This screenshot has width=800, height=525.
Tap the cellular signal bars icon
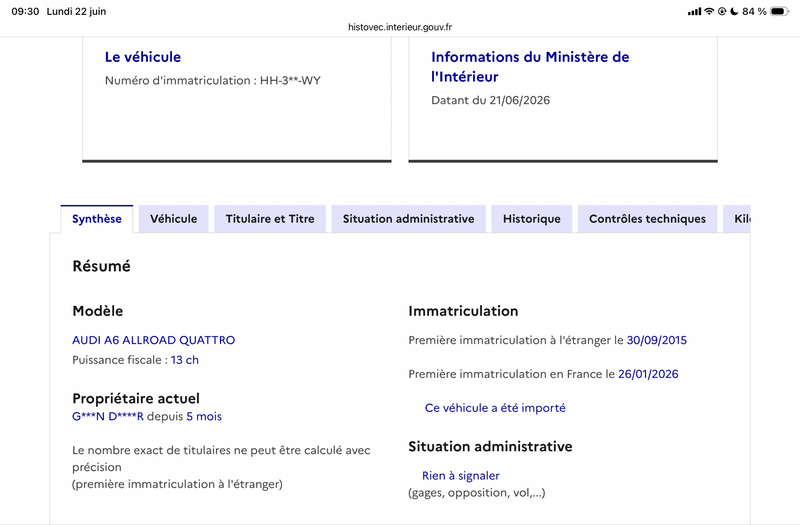click(694, 11)
